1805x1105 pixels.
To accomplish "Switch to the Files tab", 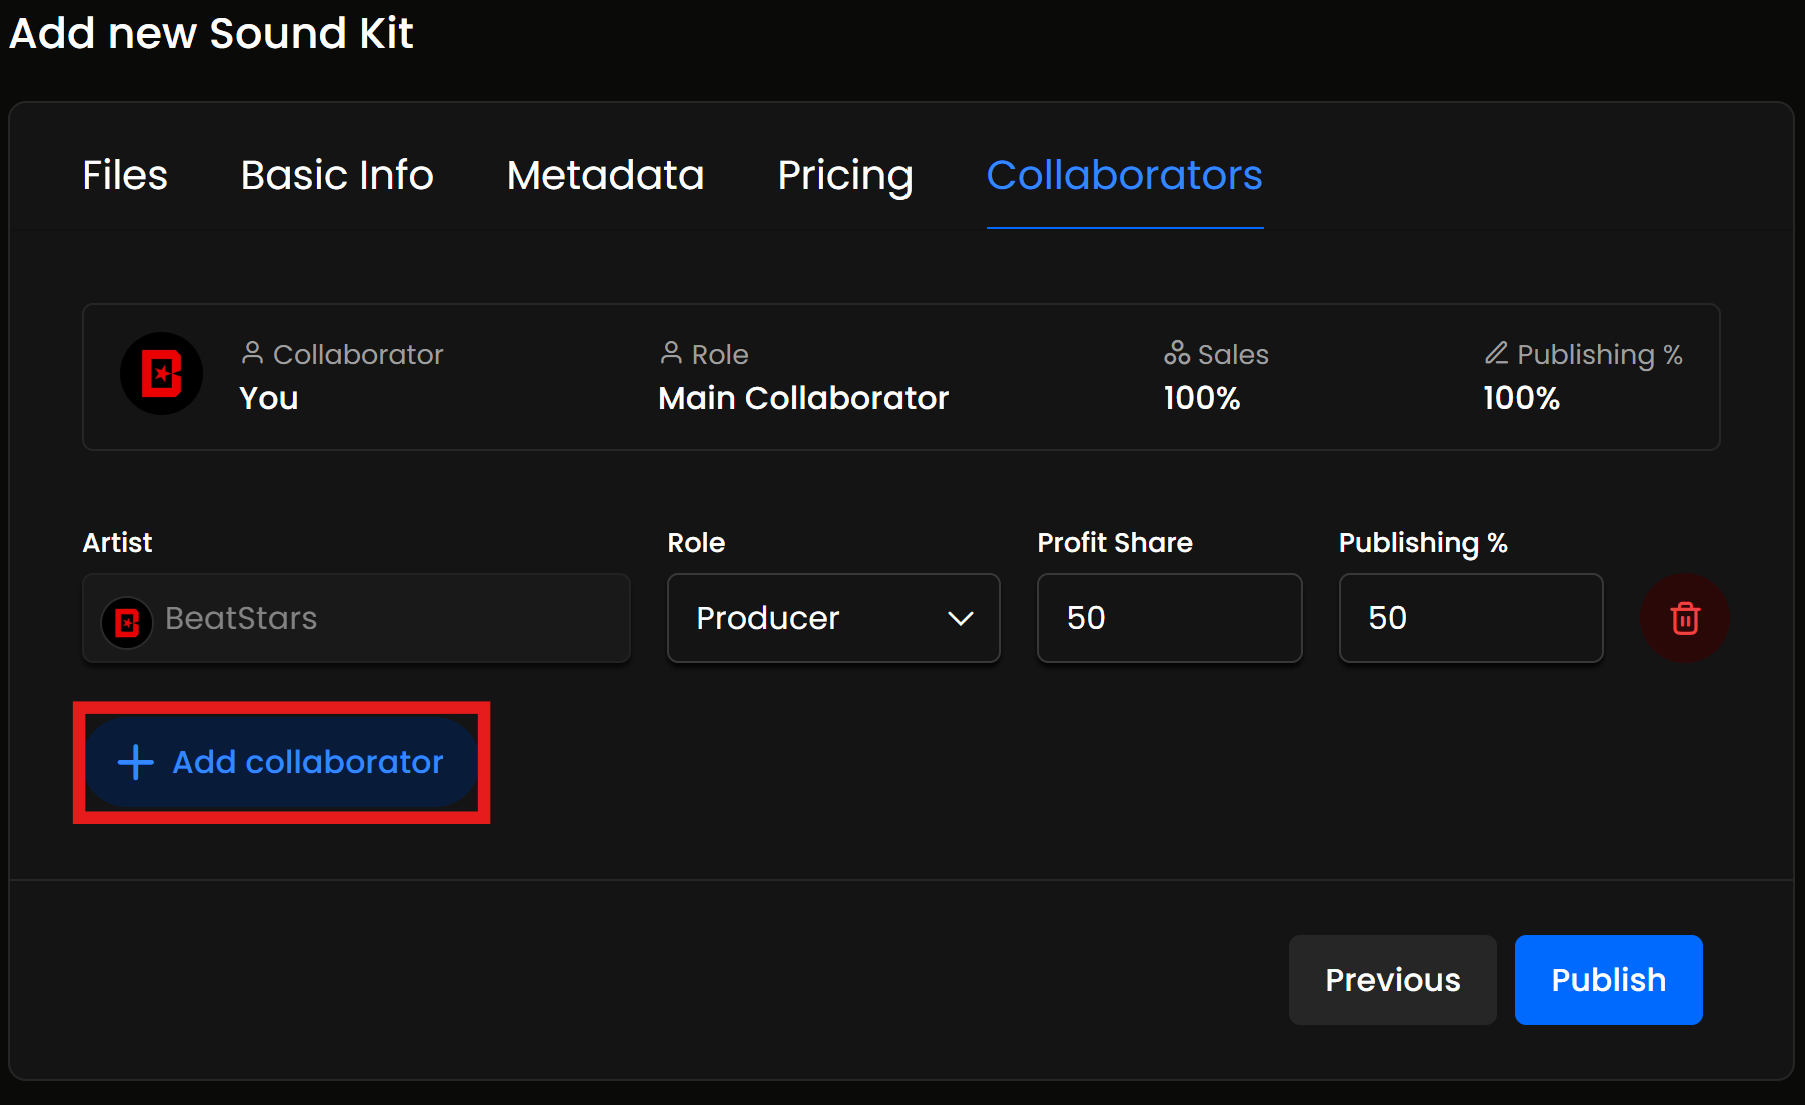I will 125,176.
